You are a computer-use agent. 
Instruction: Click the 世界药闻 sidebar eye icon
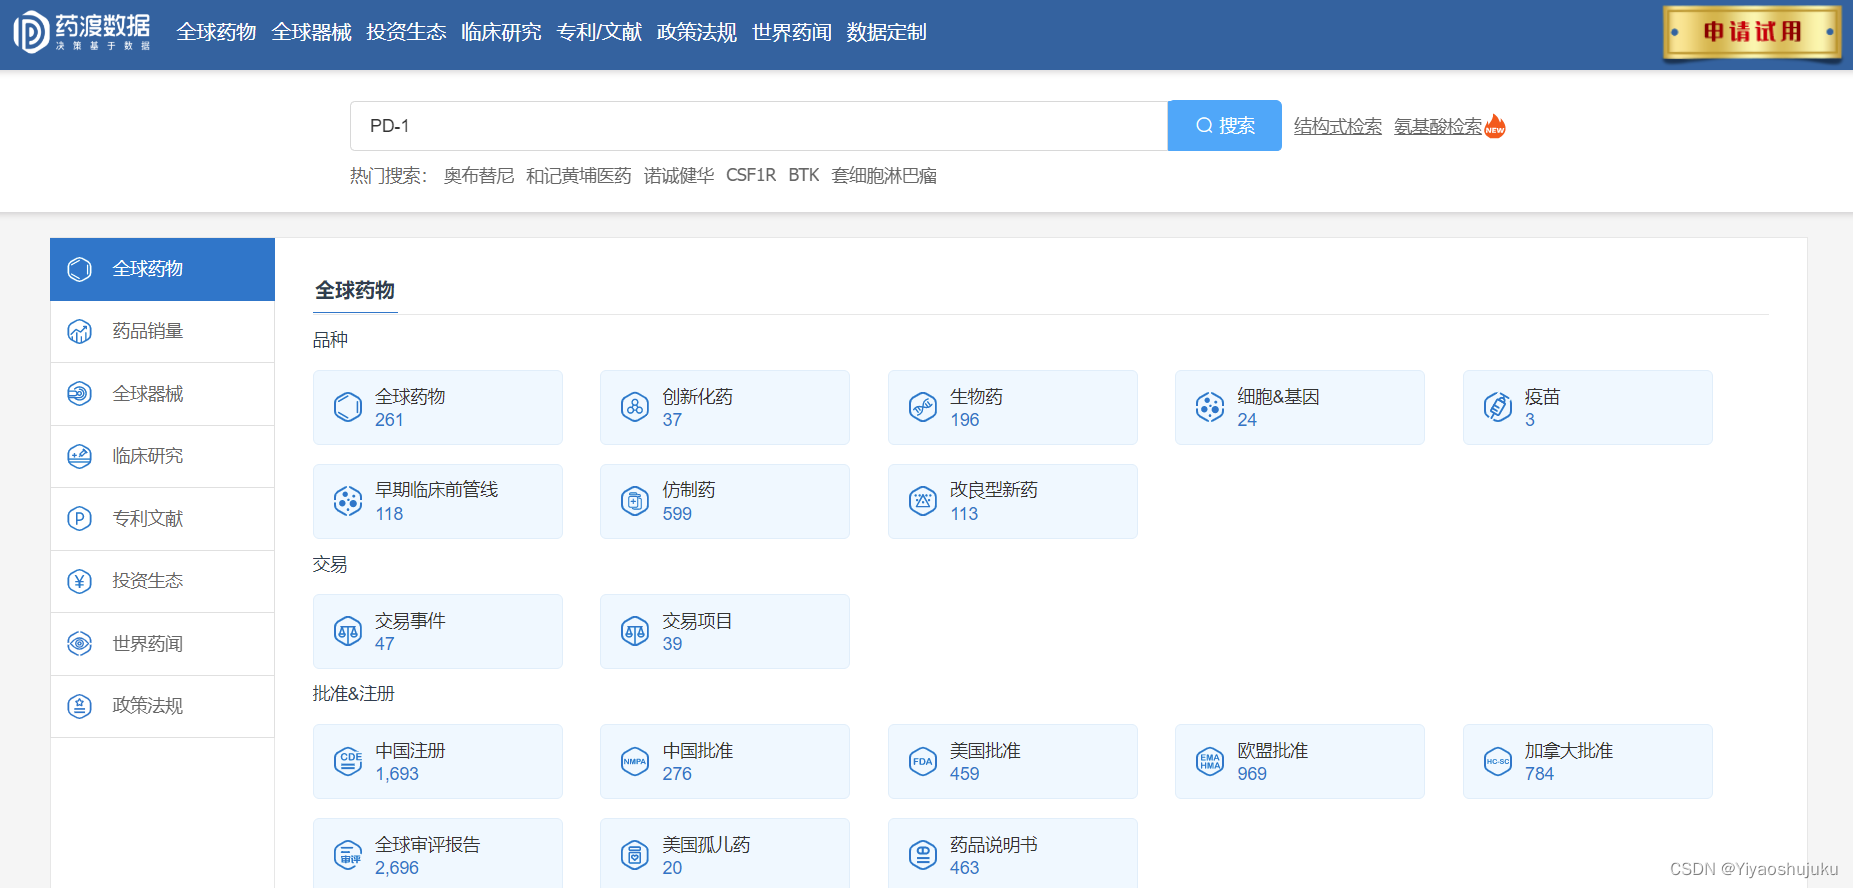pyautogui.click(x=80, y=644)
